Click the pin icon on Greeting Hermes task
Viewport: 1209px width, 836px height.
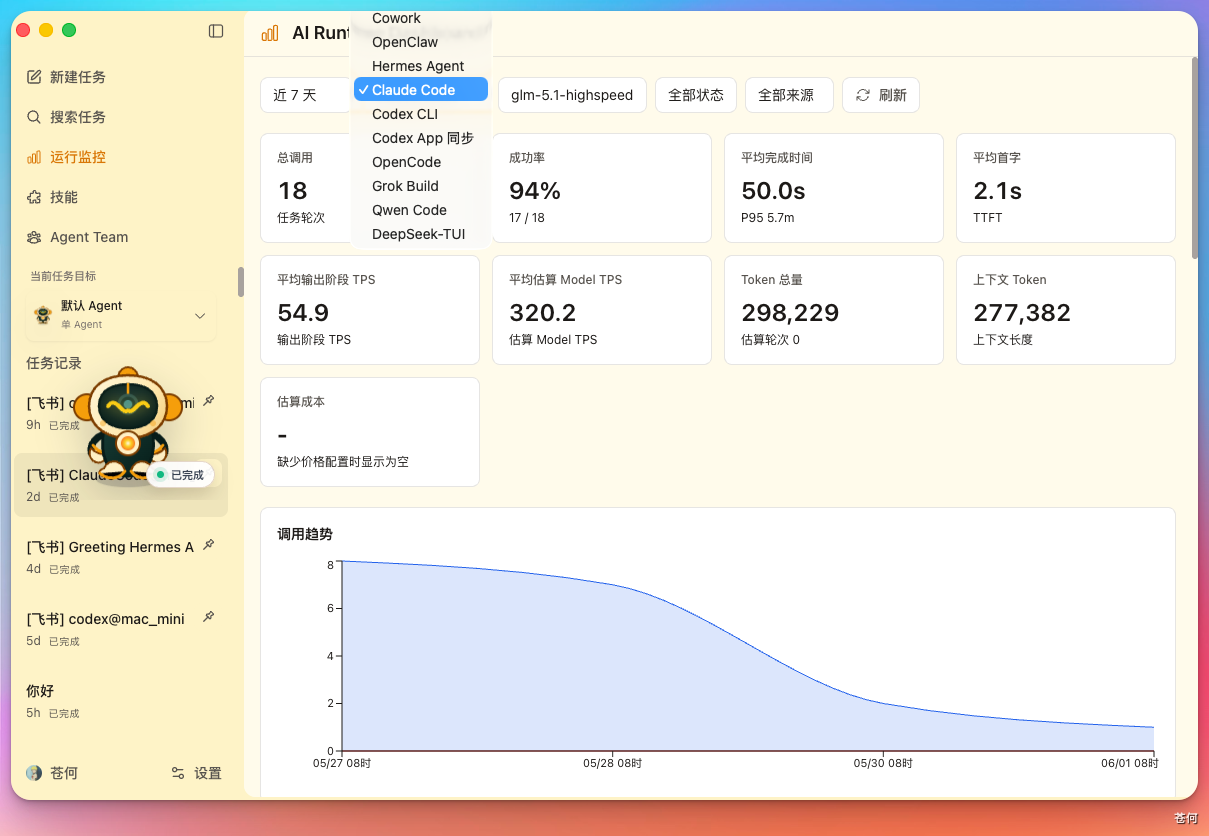pyautogui.click(x=208, y=545)
